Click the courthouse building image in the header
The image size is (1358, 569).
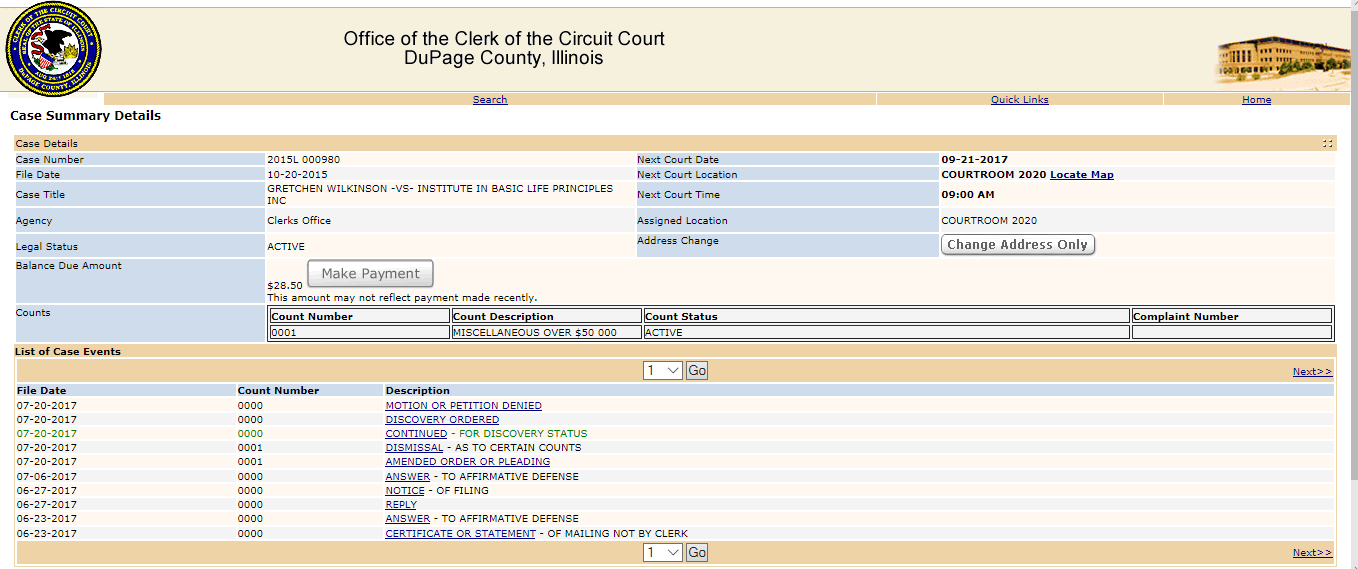coord(1282,62)
